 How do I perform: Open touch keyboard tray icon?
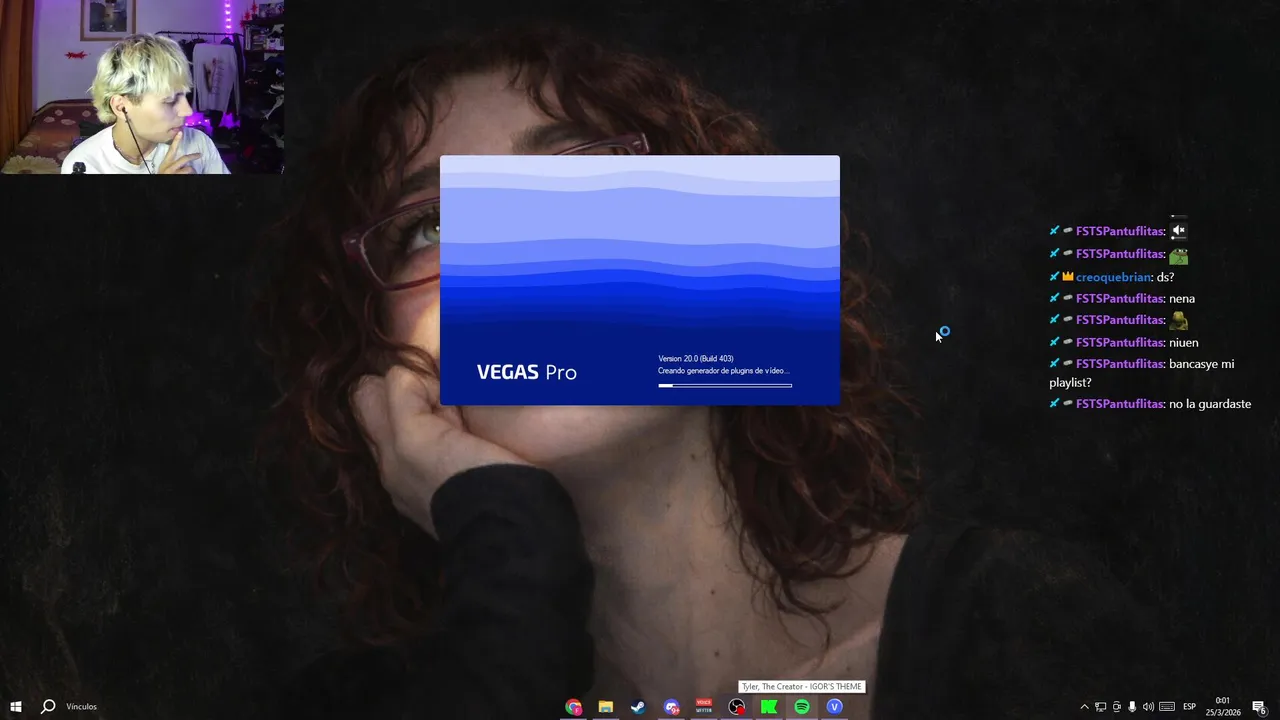[x=1167, y=707]
